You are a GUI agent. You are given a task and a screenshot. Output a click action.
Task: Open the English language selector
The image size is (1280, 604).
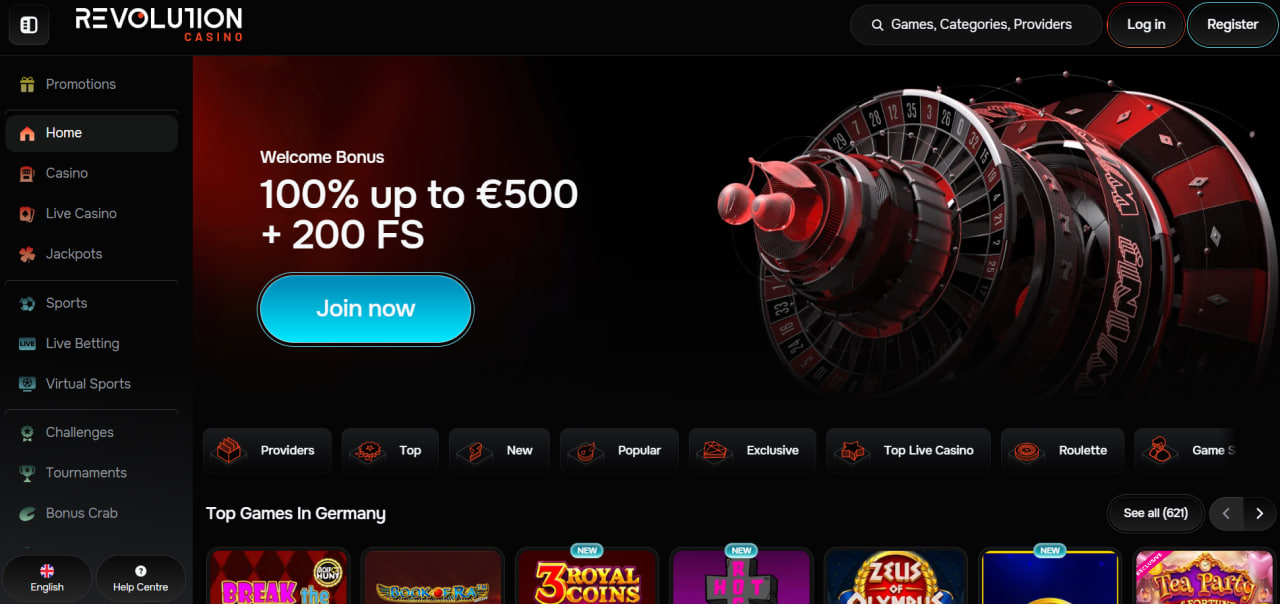click(47, 579)
